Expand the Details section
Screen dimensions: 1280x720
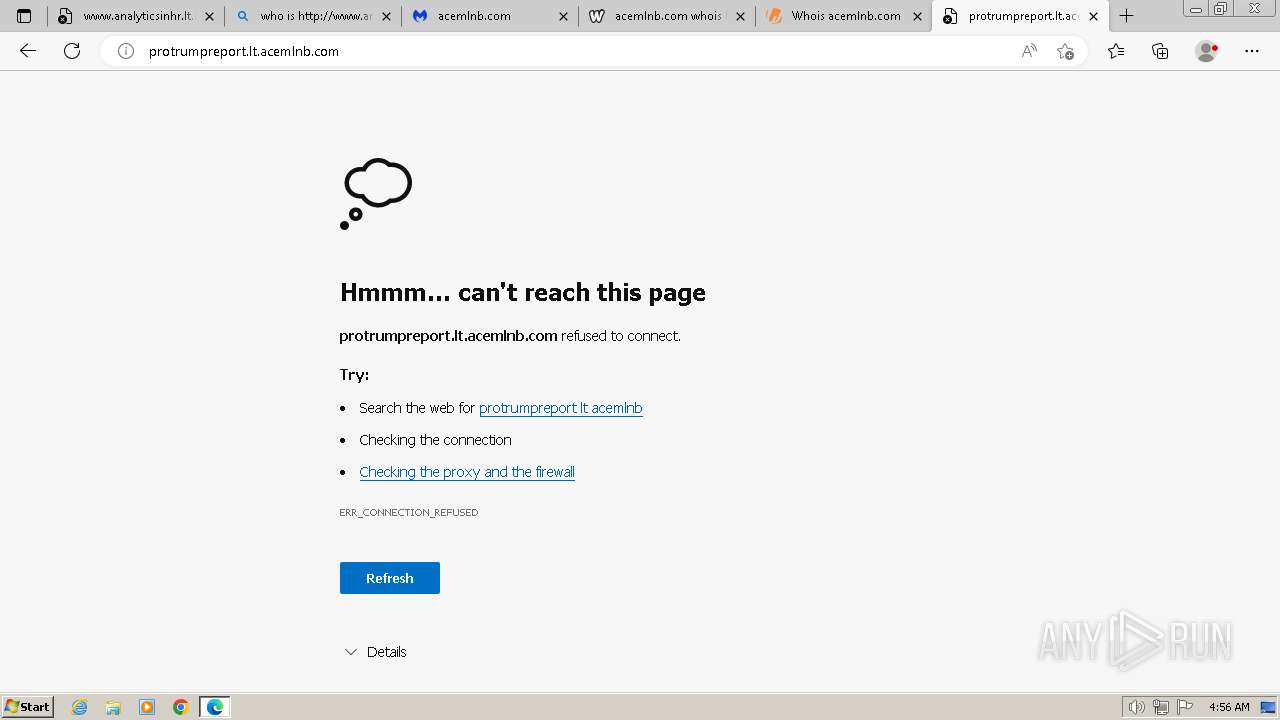pyautogui.click(x=375, y=652)
